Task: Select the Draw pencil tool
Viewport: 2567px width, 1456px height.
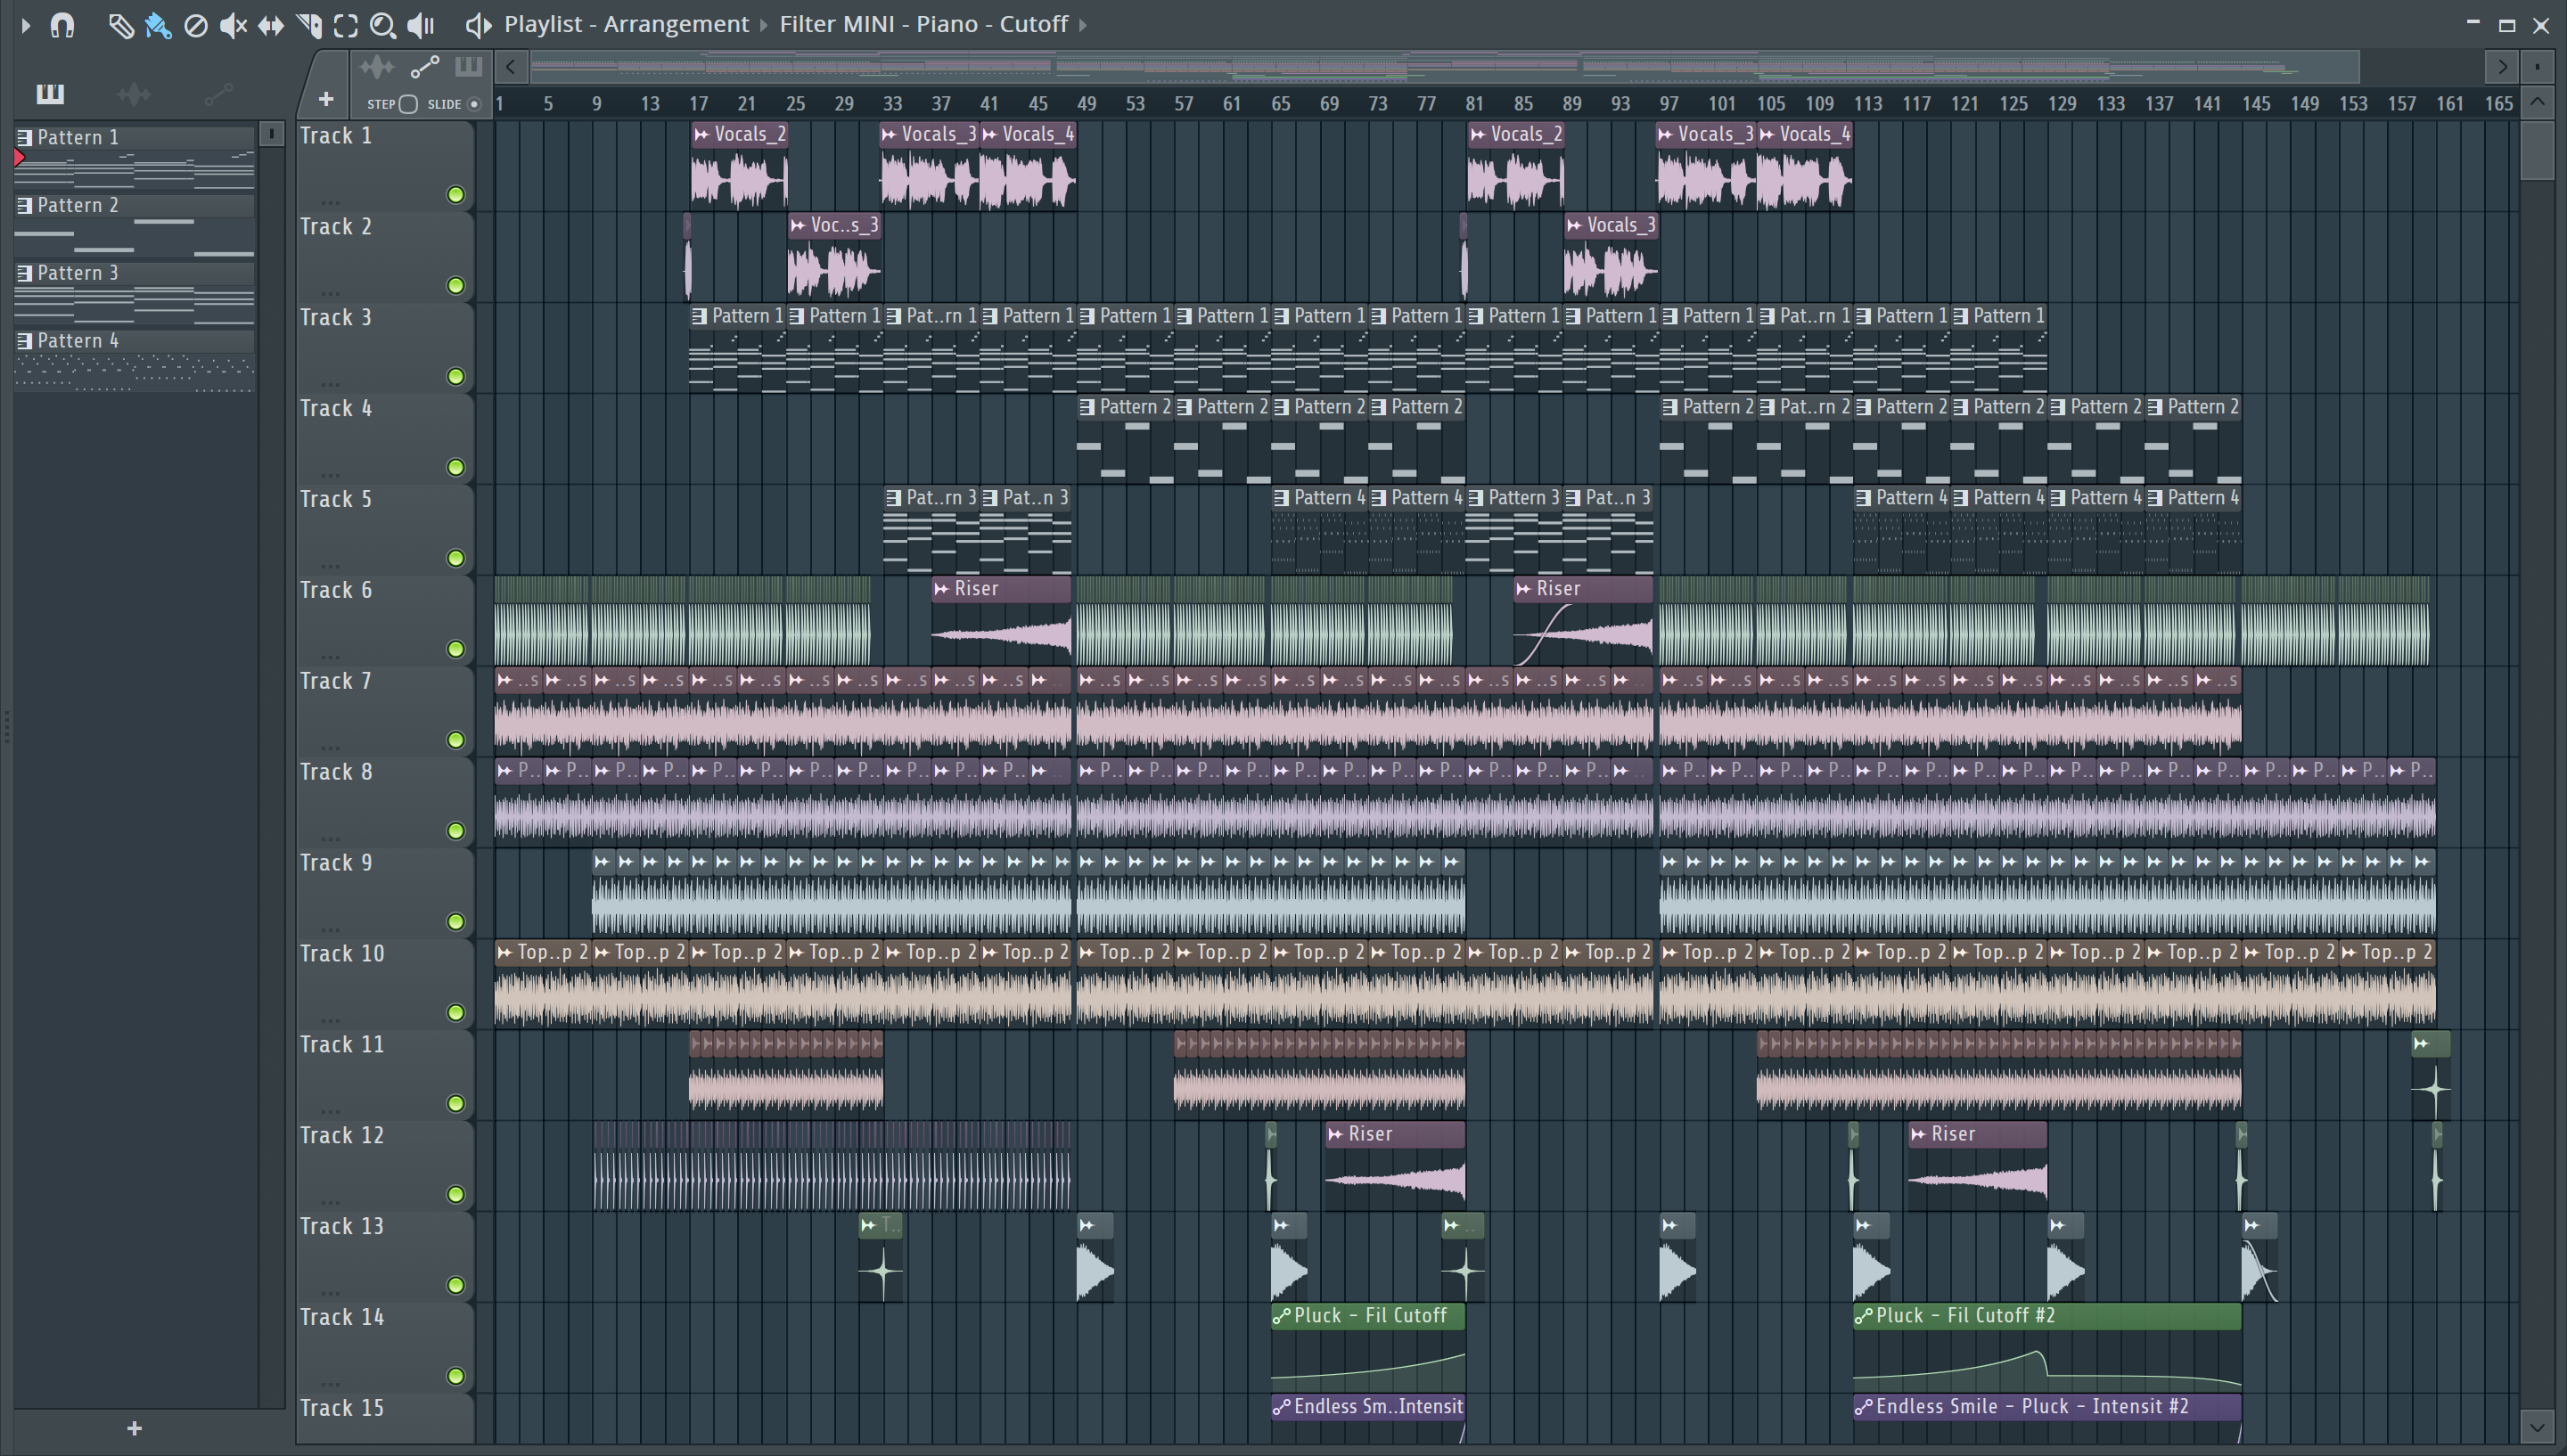Action: 120,25
